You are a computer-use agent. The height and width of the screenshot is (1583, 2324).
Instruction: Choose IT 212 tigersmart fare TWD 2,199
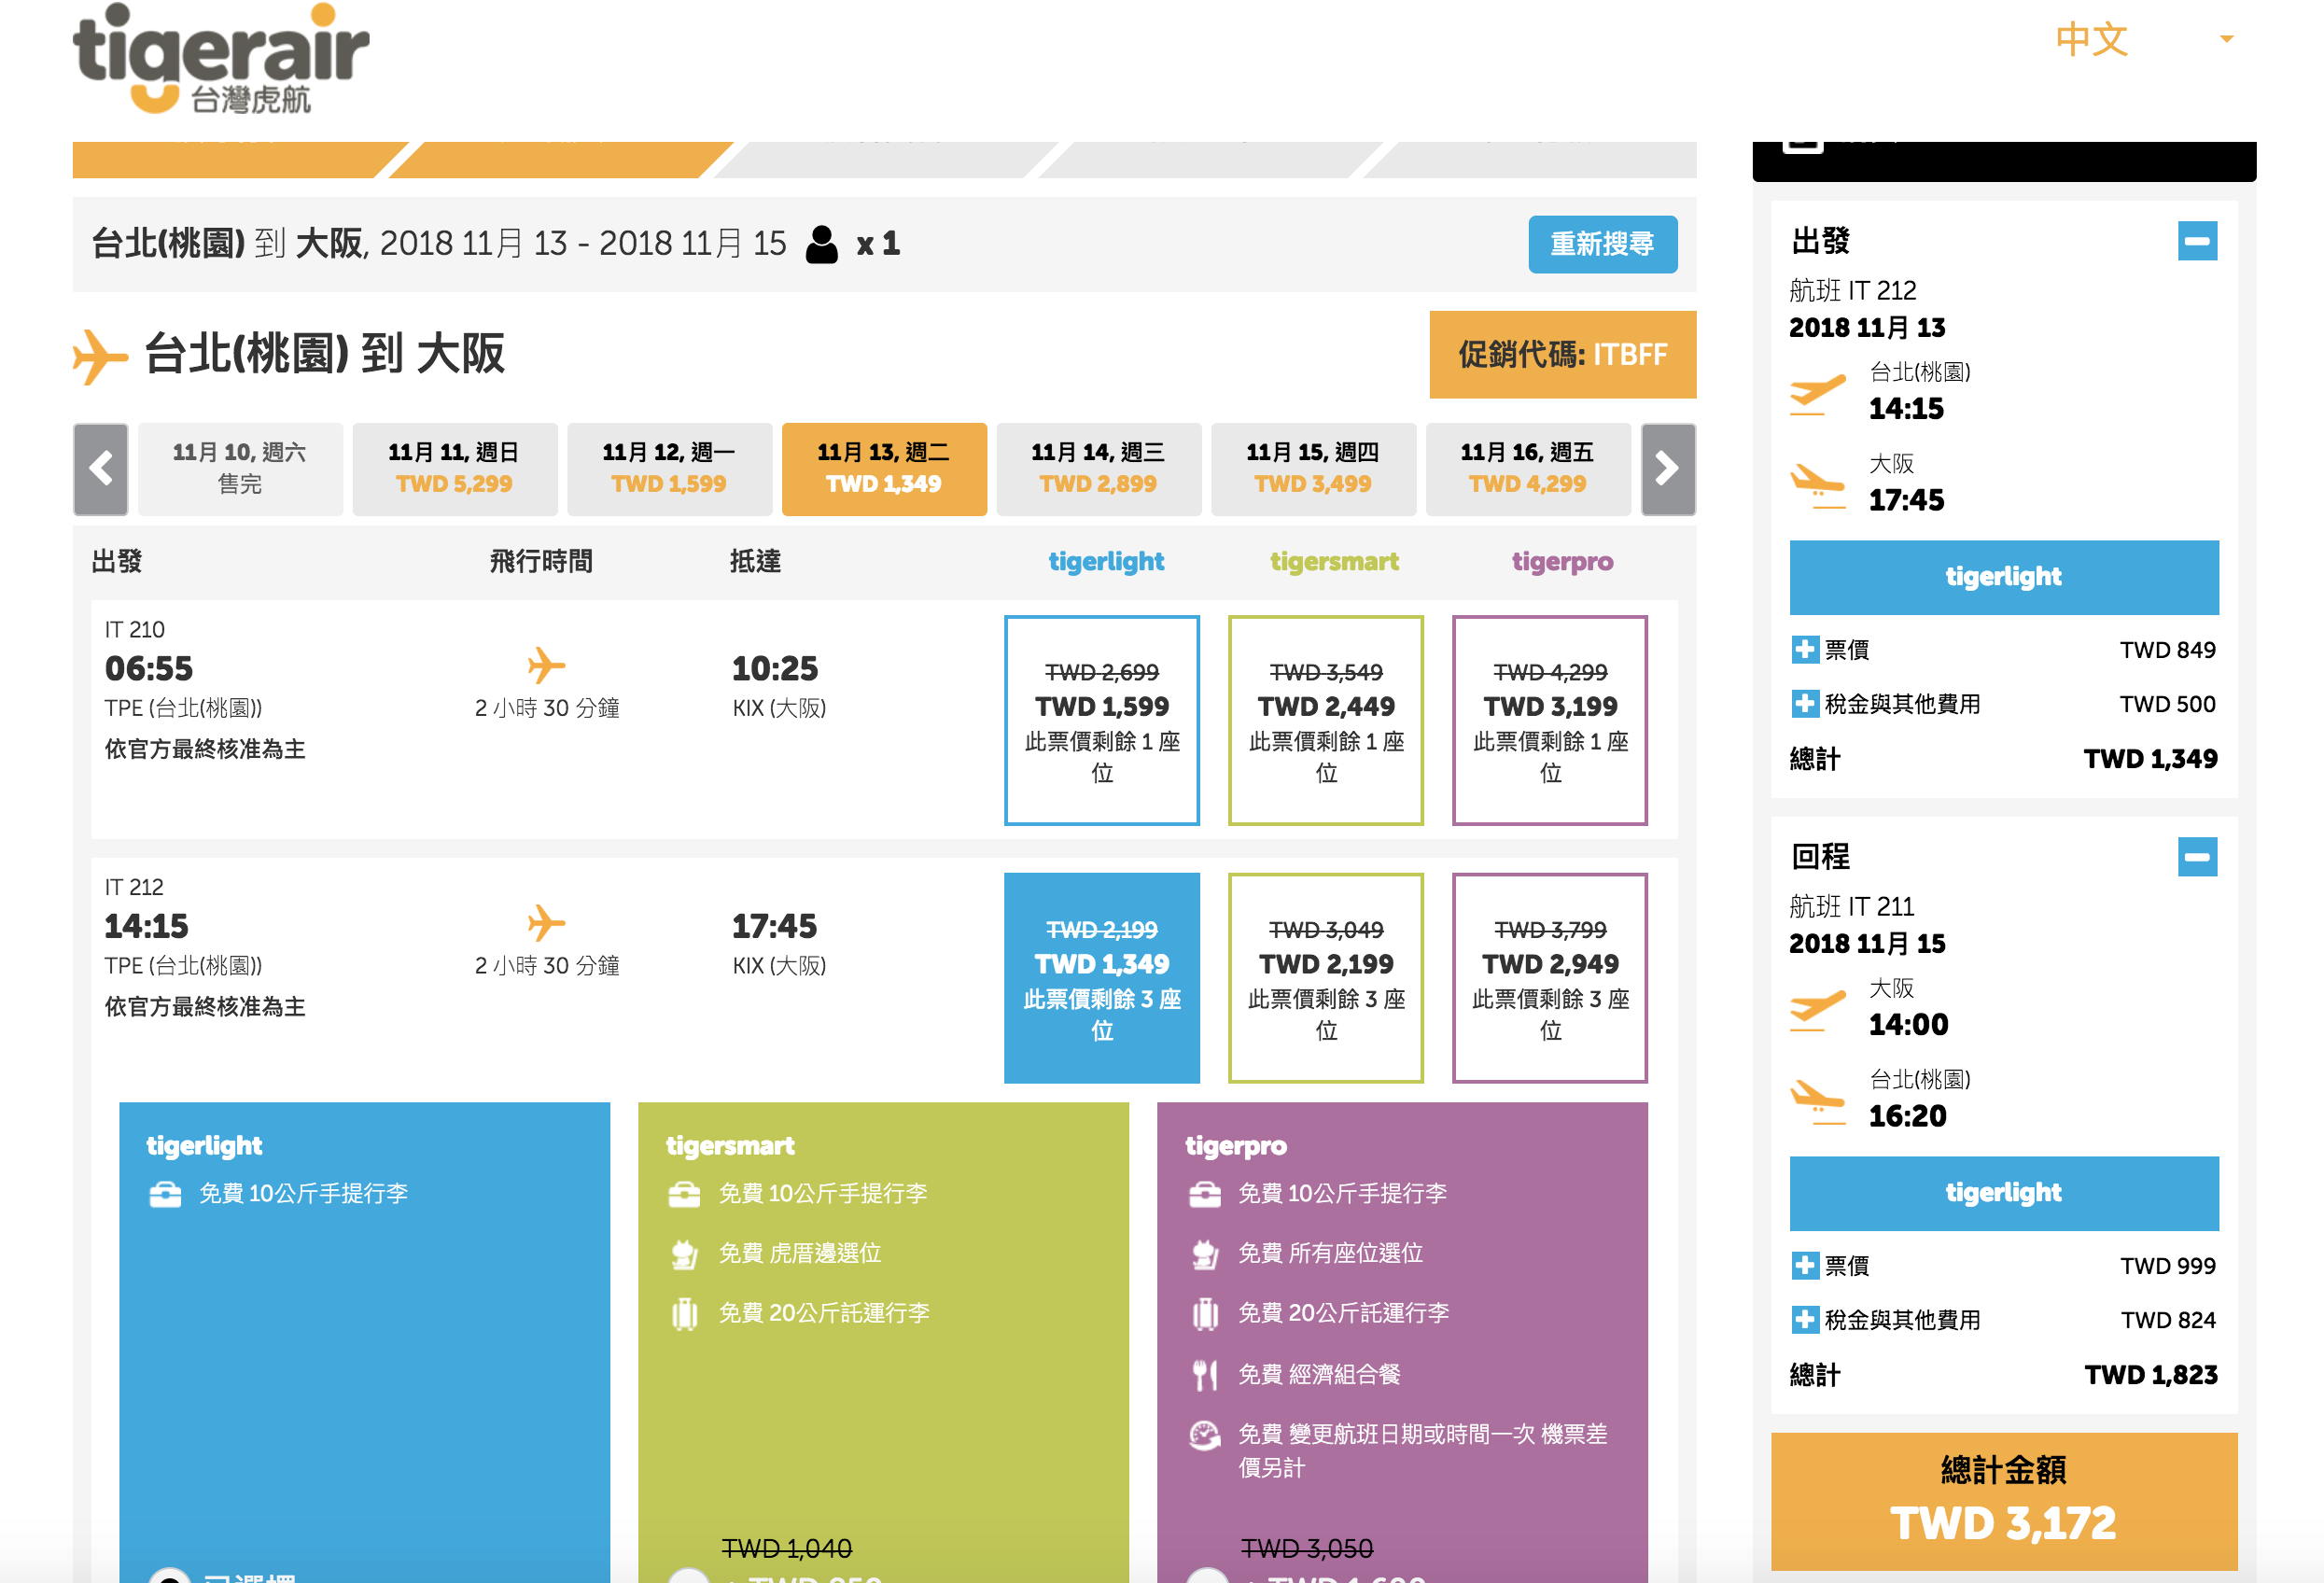click(1326, 978)
